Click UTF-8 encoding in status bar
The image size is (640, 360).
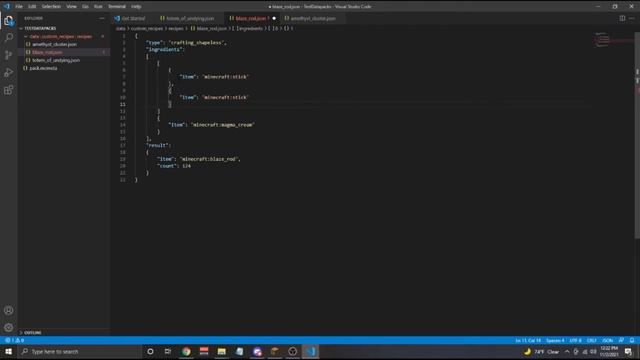pos(576,340)
